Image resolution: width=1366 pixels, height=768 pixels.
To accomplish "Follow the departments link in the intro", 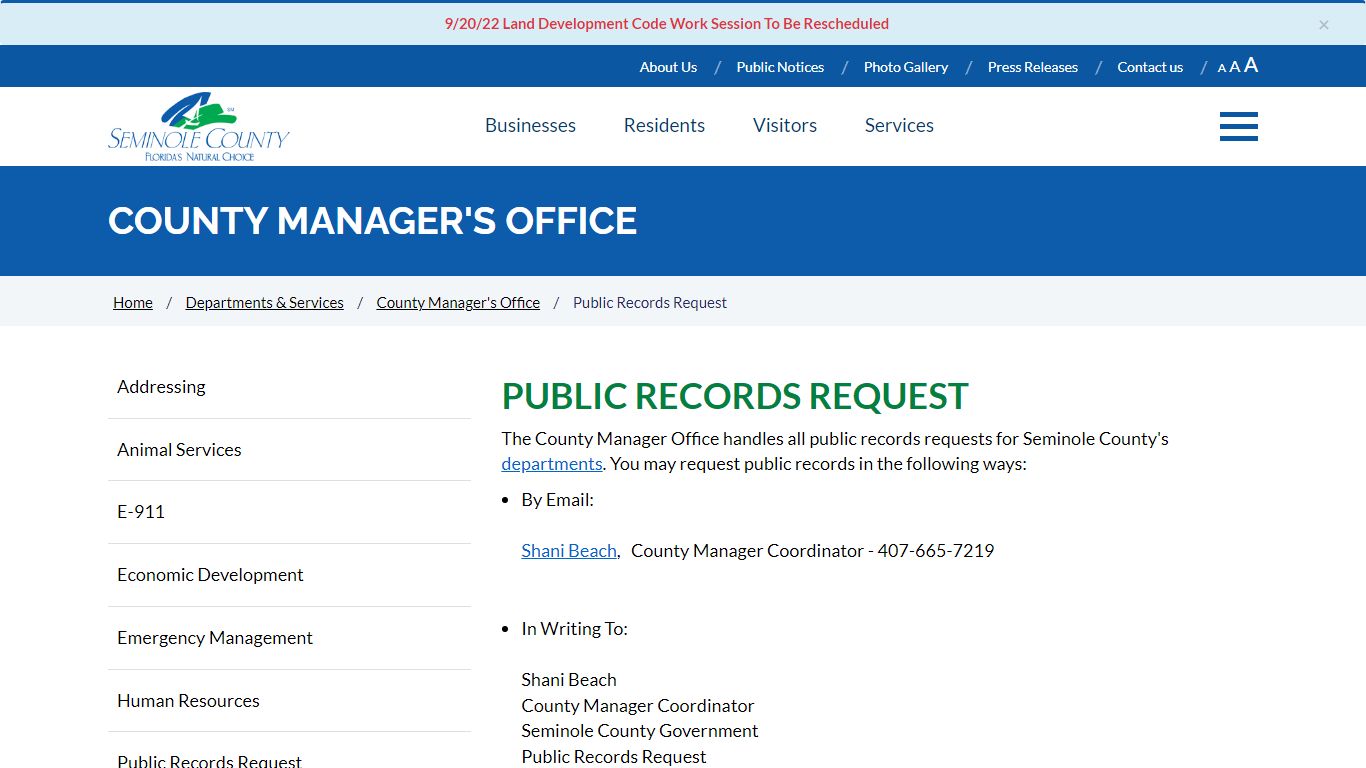I will click(552, 464).
